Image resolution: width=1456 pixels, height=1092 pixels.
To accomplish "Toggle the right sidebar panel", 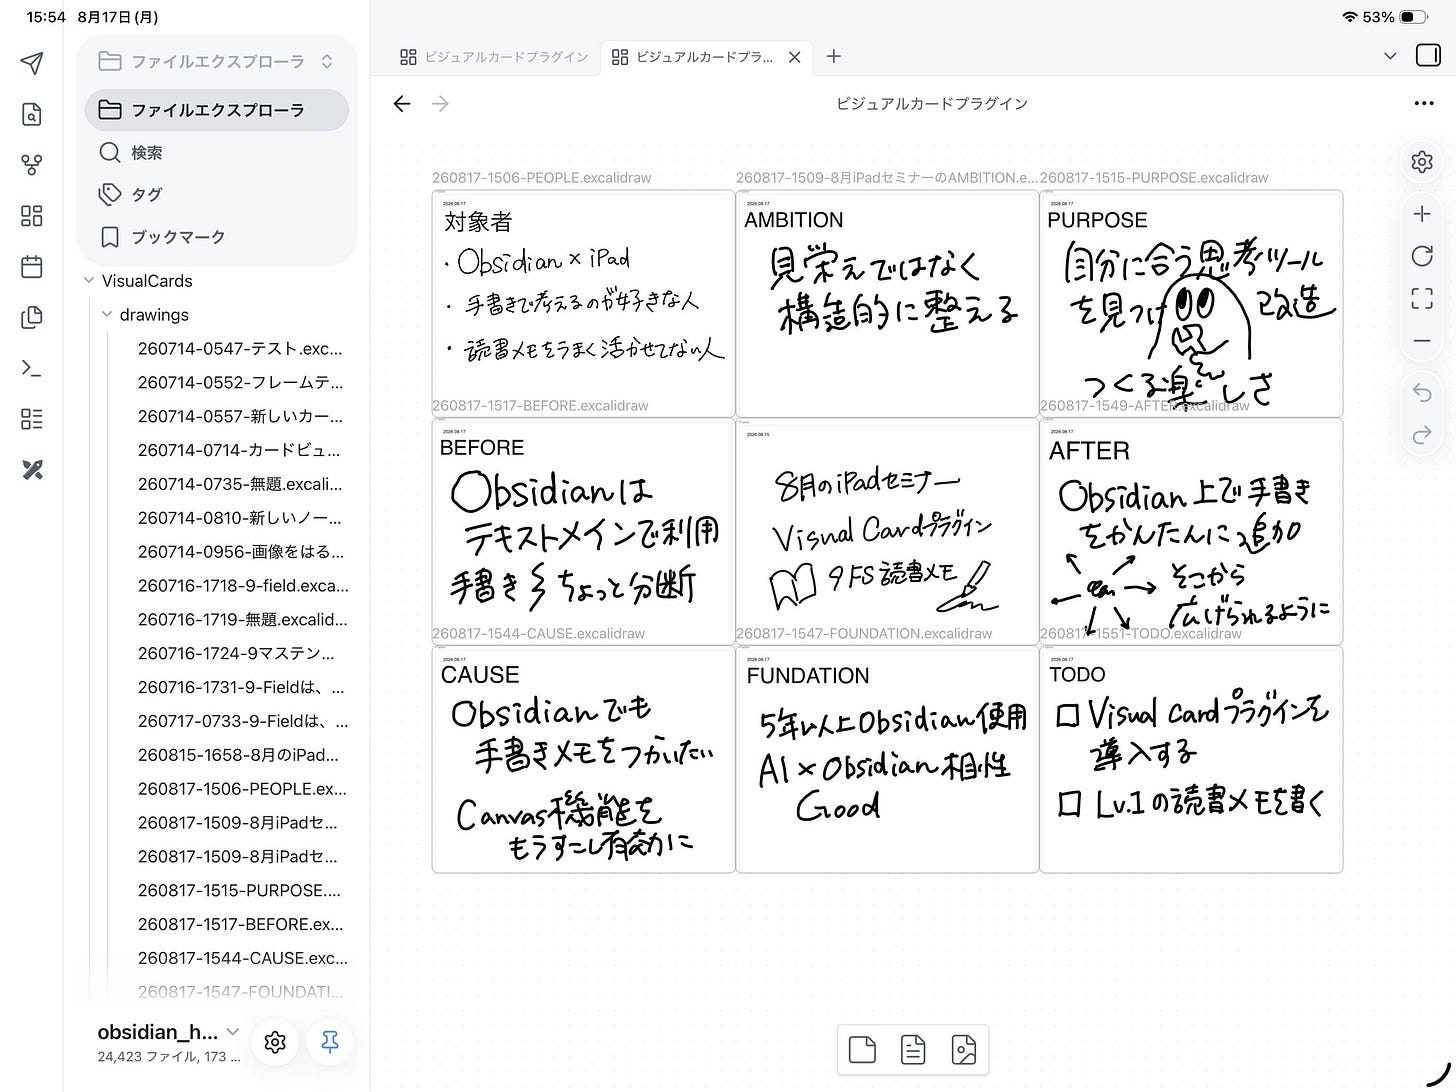I will coord(1428,56).
